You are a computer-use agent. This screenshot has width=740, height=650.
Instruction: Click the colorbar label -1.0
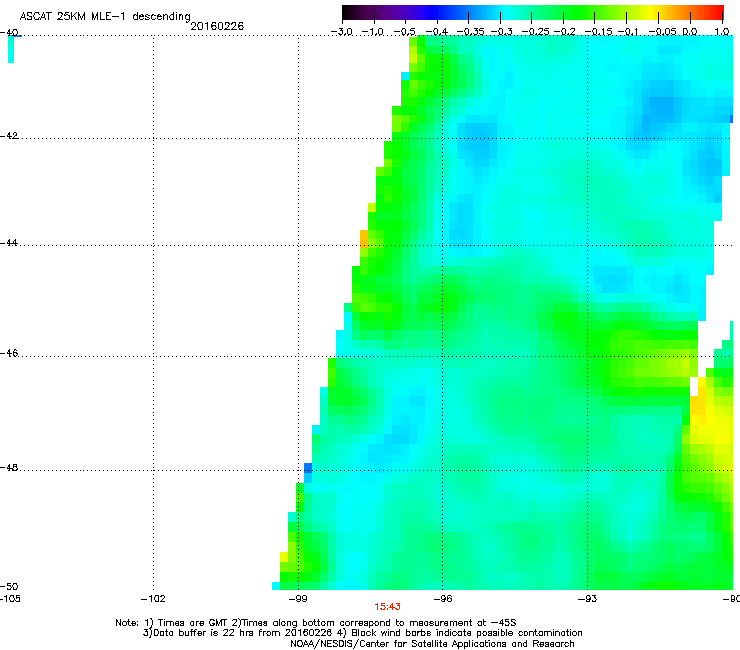(x=373, y=32)
